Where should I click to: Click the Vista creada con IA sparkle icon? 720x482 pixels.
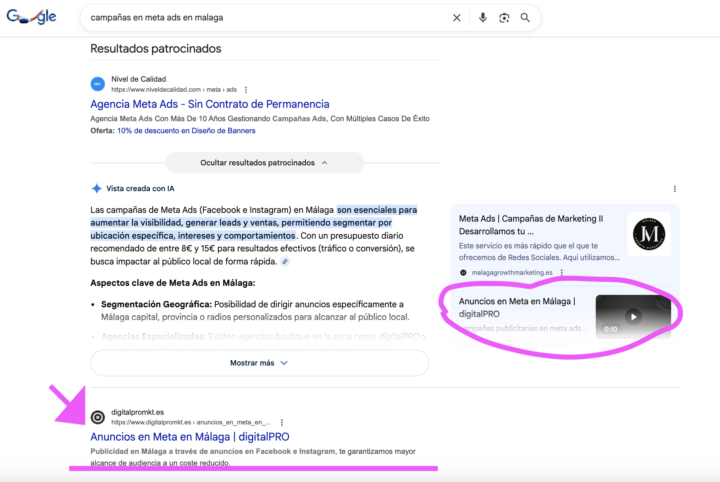[96, 189]
